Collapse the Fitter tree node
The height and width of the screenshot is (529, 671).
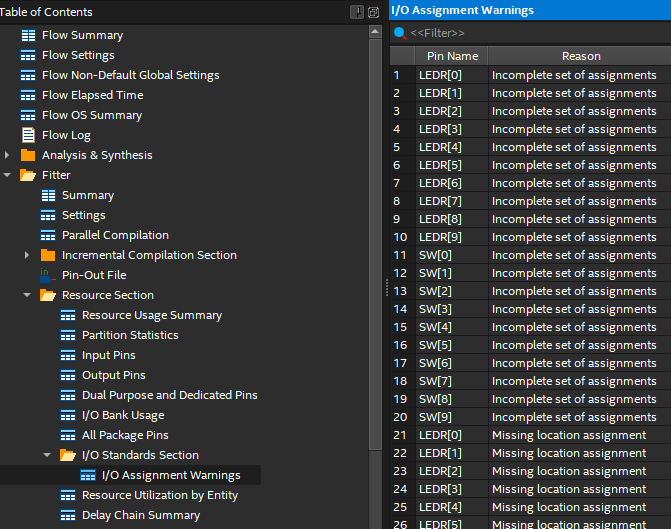tap(8, 175)
